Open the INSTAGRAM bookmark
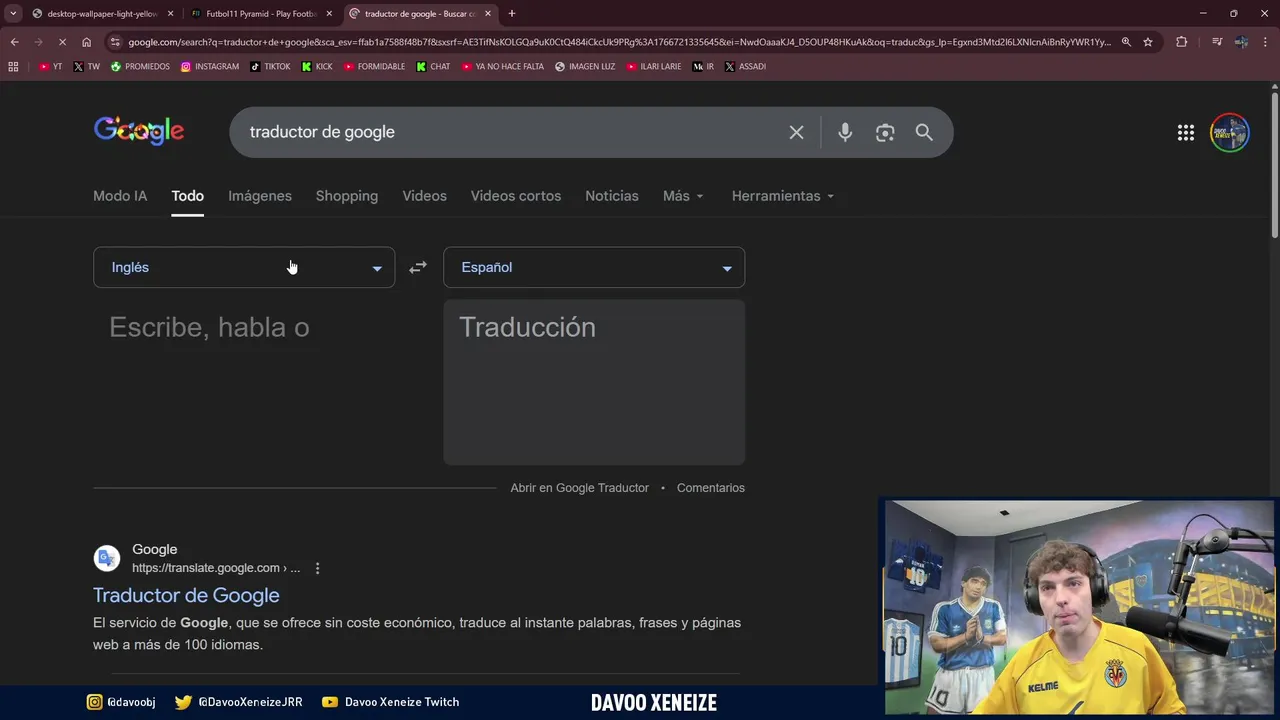Image resolution: width=1280 pixels, height=720 pixels. point(210,66)
